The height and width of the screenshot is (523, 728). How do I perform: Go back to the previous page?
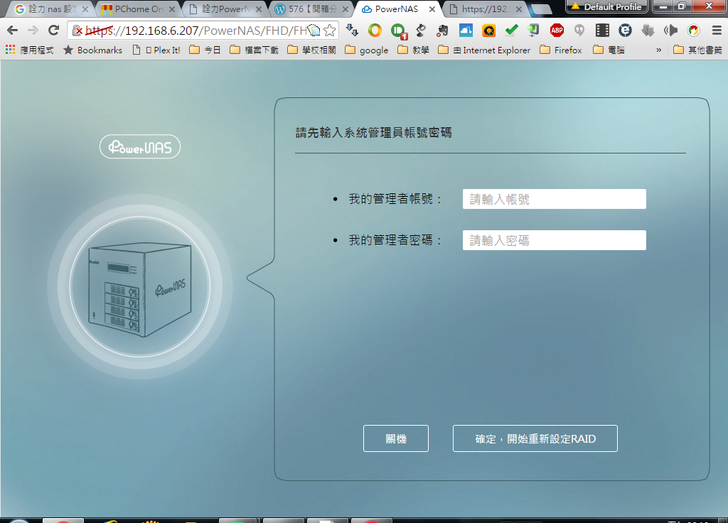[13, 31]
